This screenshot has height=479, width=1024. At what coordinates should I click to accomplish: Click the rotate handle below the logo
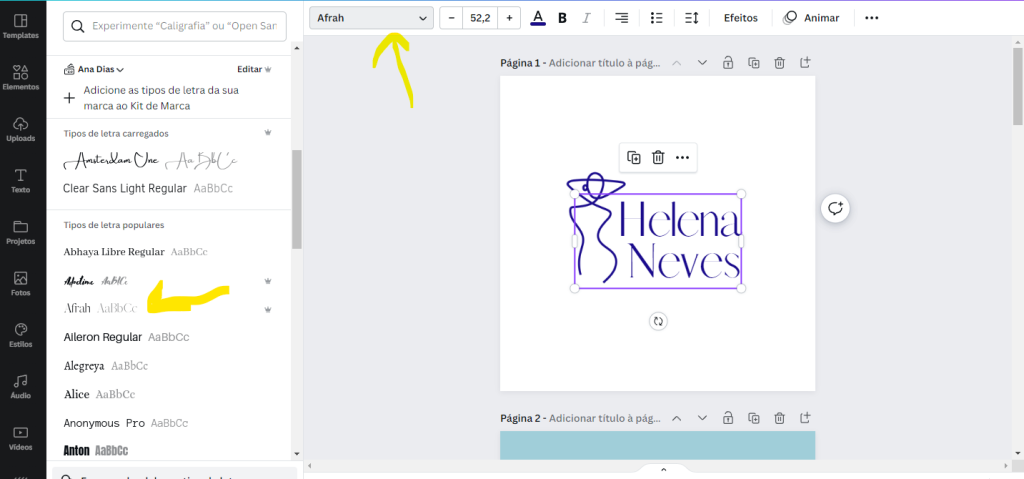658,321
